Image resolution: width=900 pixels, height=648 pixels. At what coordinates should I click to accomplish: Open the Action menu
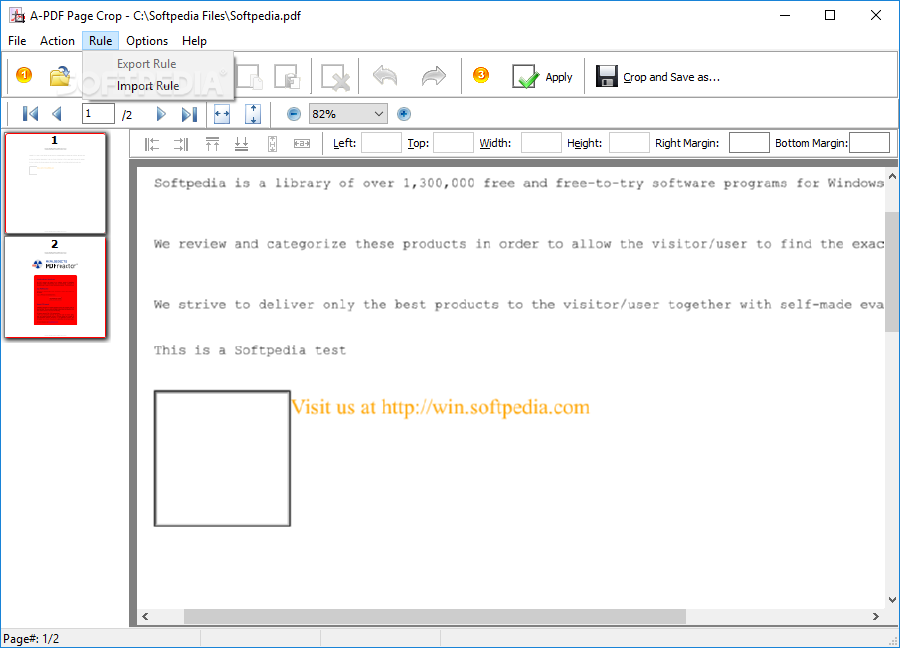[57, 41]
